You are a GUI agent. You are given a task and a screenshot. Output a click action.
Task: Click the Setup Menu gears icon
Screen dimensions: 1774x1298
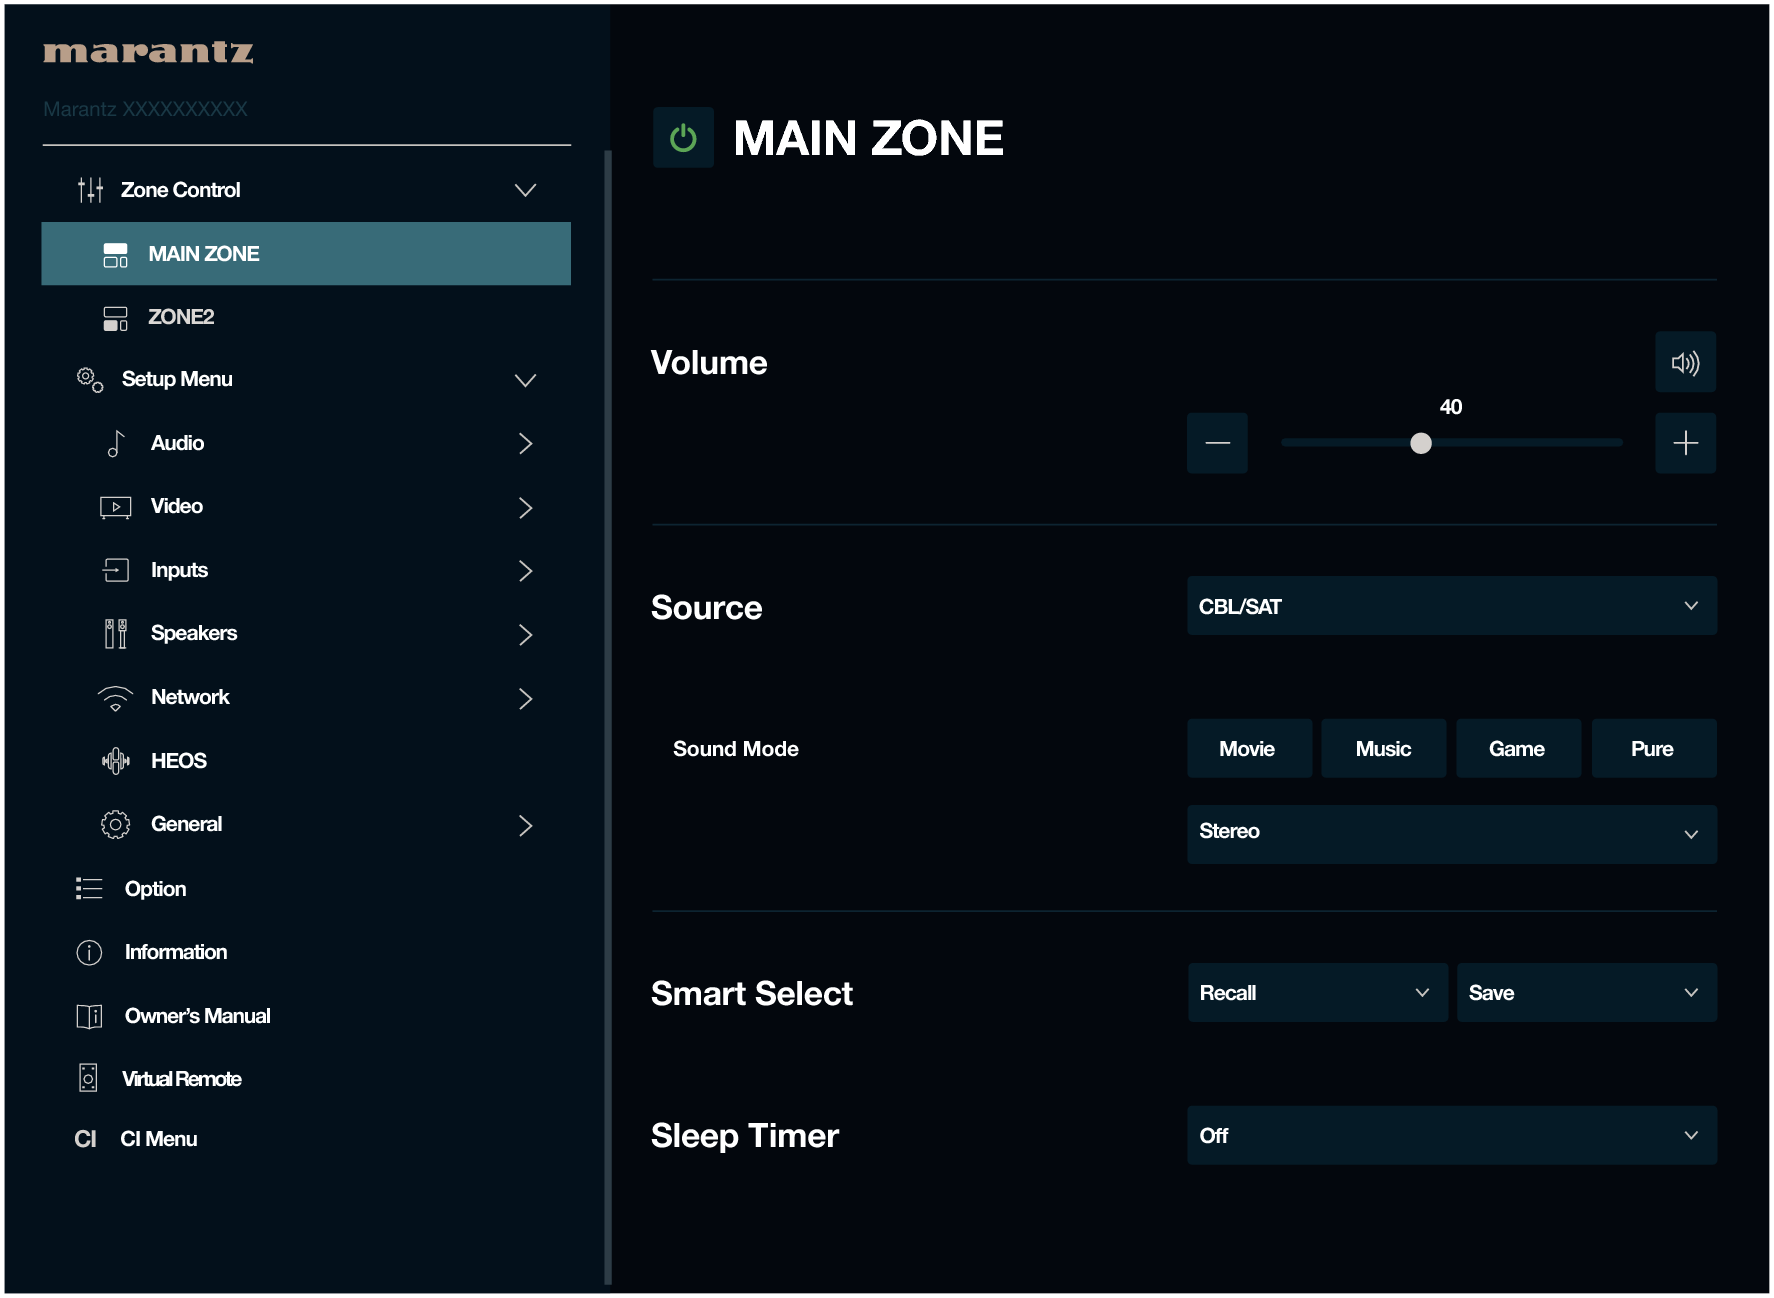tap(90, 380)
